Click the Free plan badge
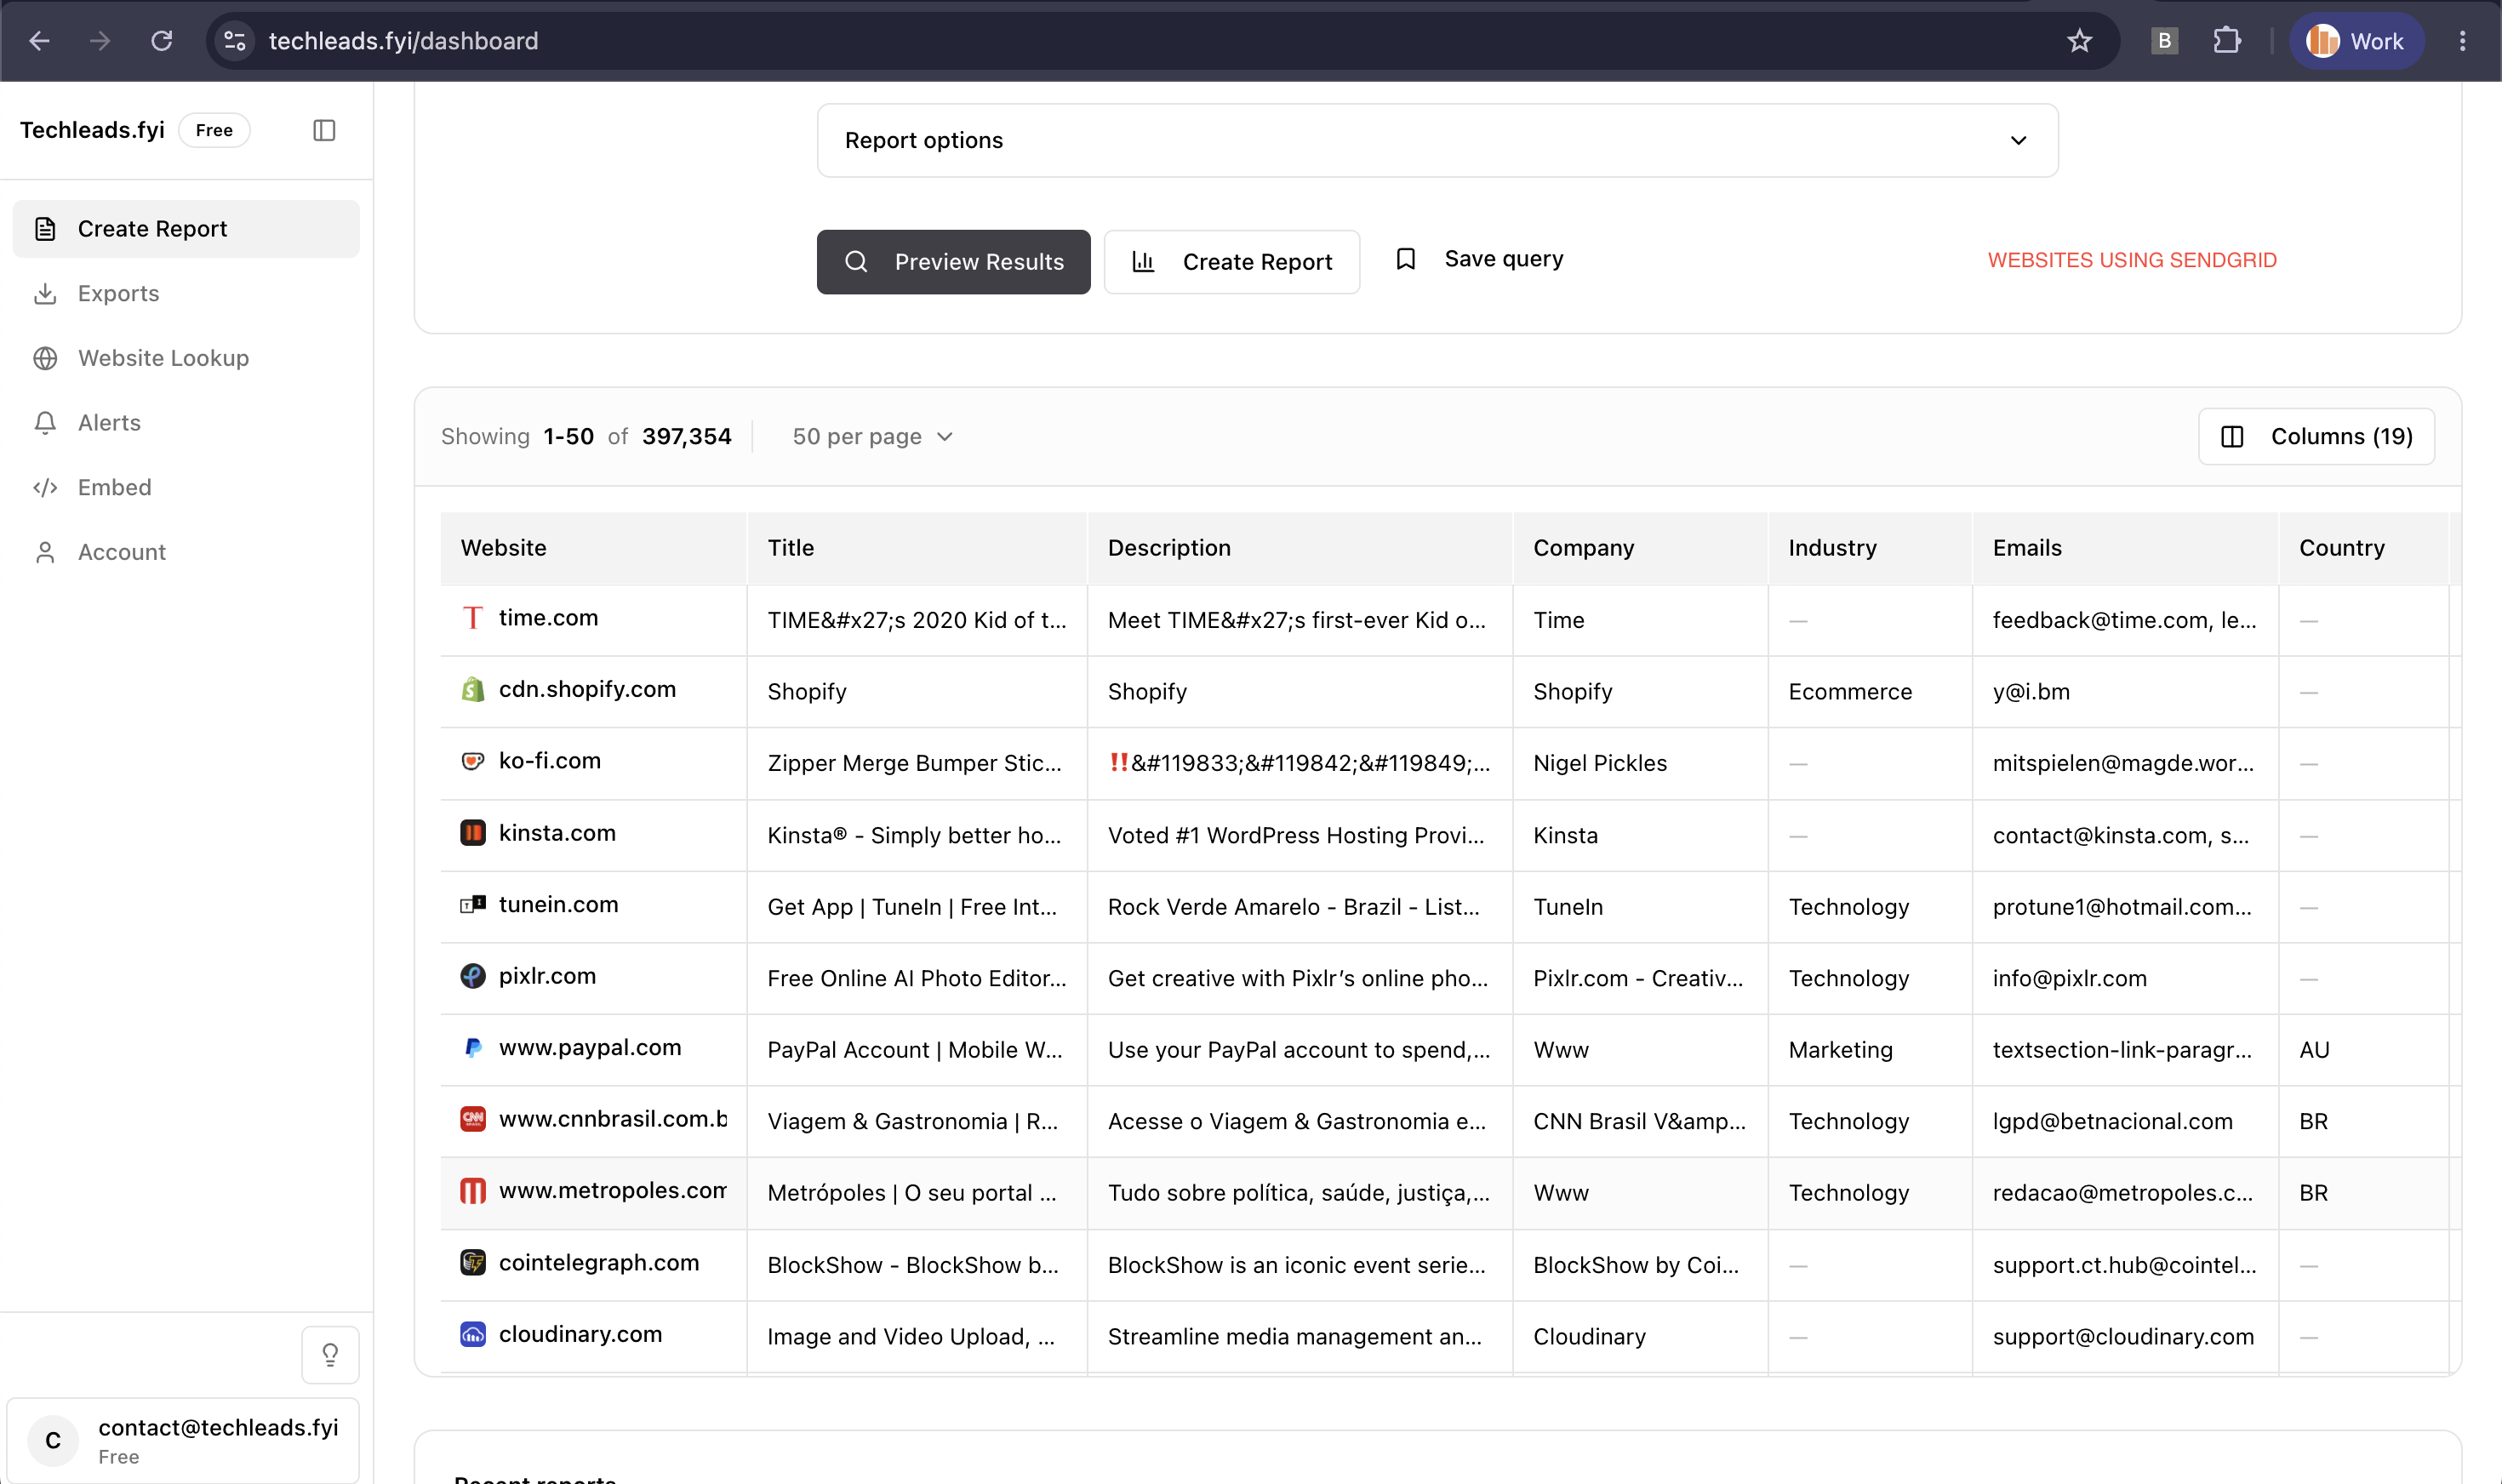2502x1484 pixels. click(x=214, y=130)
